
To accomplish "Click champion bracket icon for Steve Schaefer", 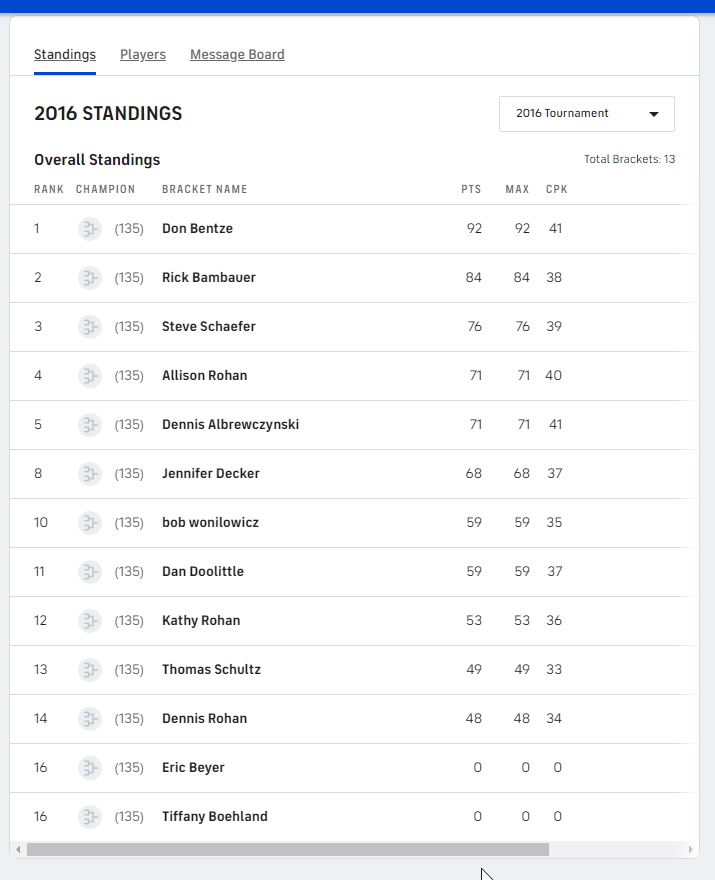I will point(90,327).
